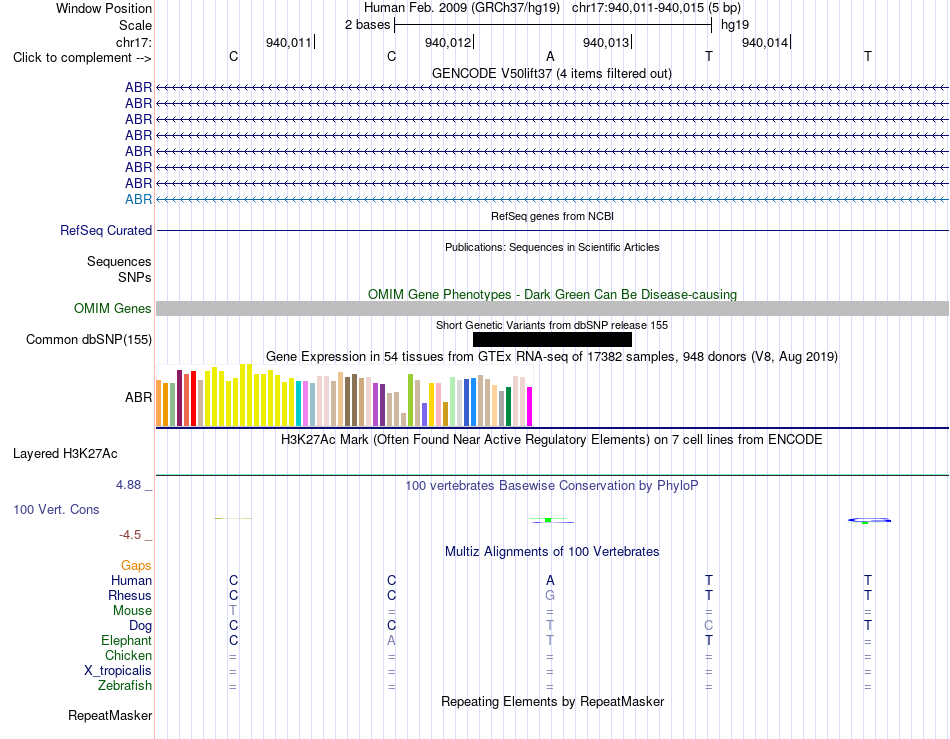950x739 pixels.
Task: Select the Elephant species row label
Action: [127, 640]
